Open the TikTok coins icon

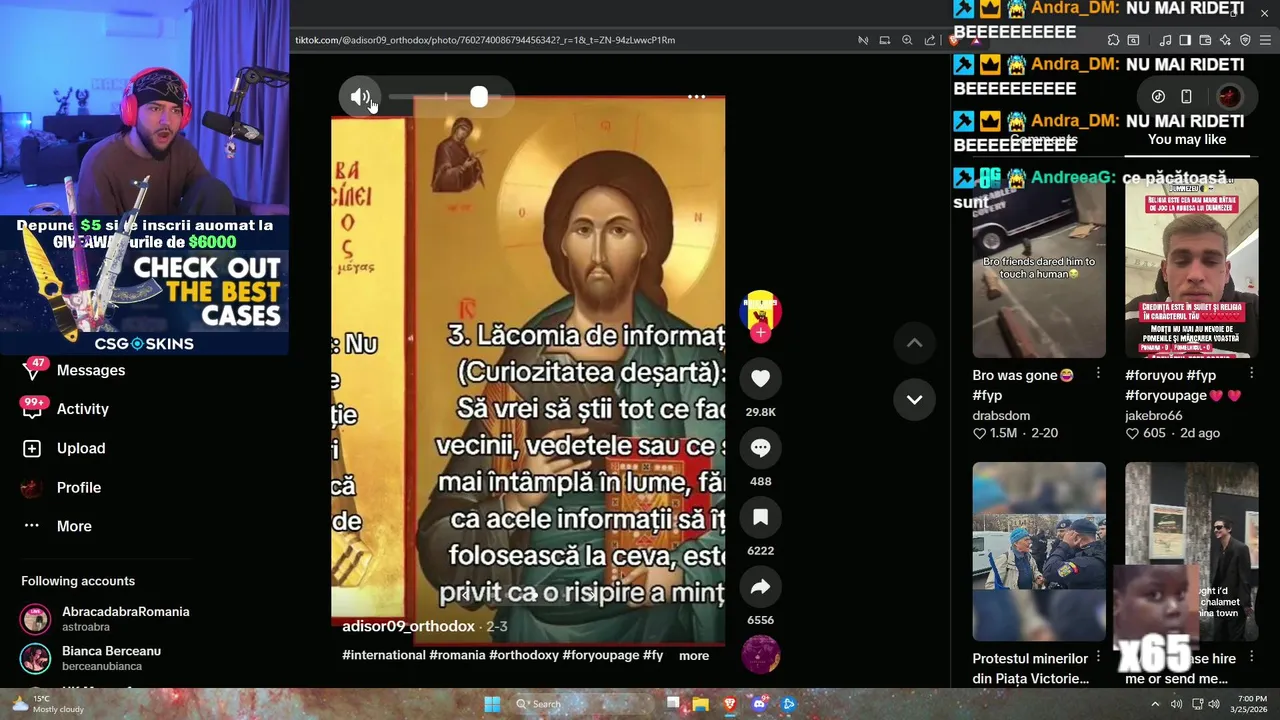tap(1158, 96)
